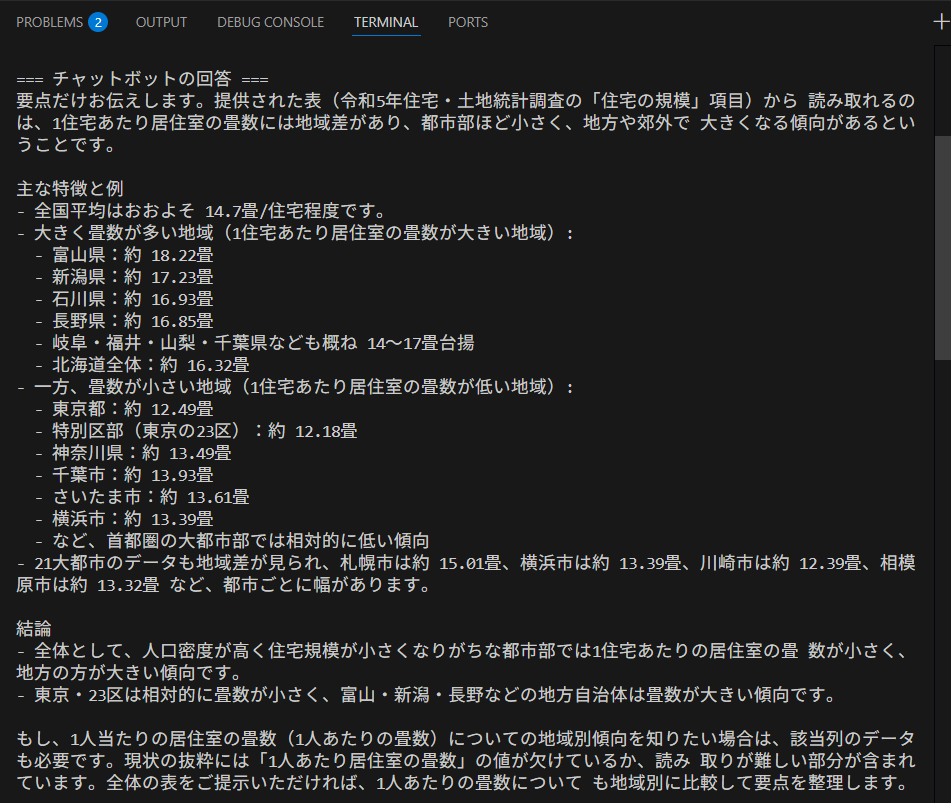Image resolution: width=951 pixels, height=803 pixels.
Task: Click the 主な特徴と例 heading text
Action: pos(70,188)
